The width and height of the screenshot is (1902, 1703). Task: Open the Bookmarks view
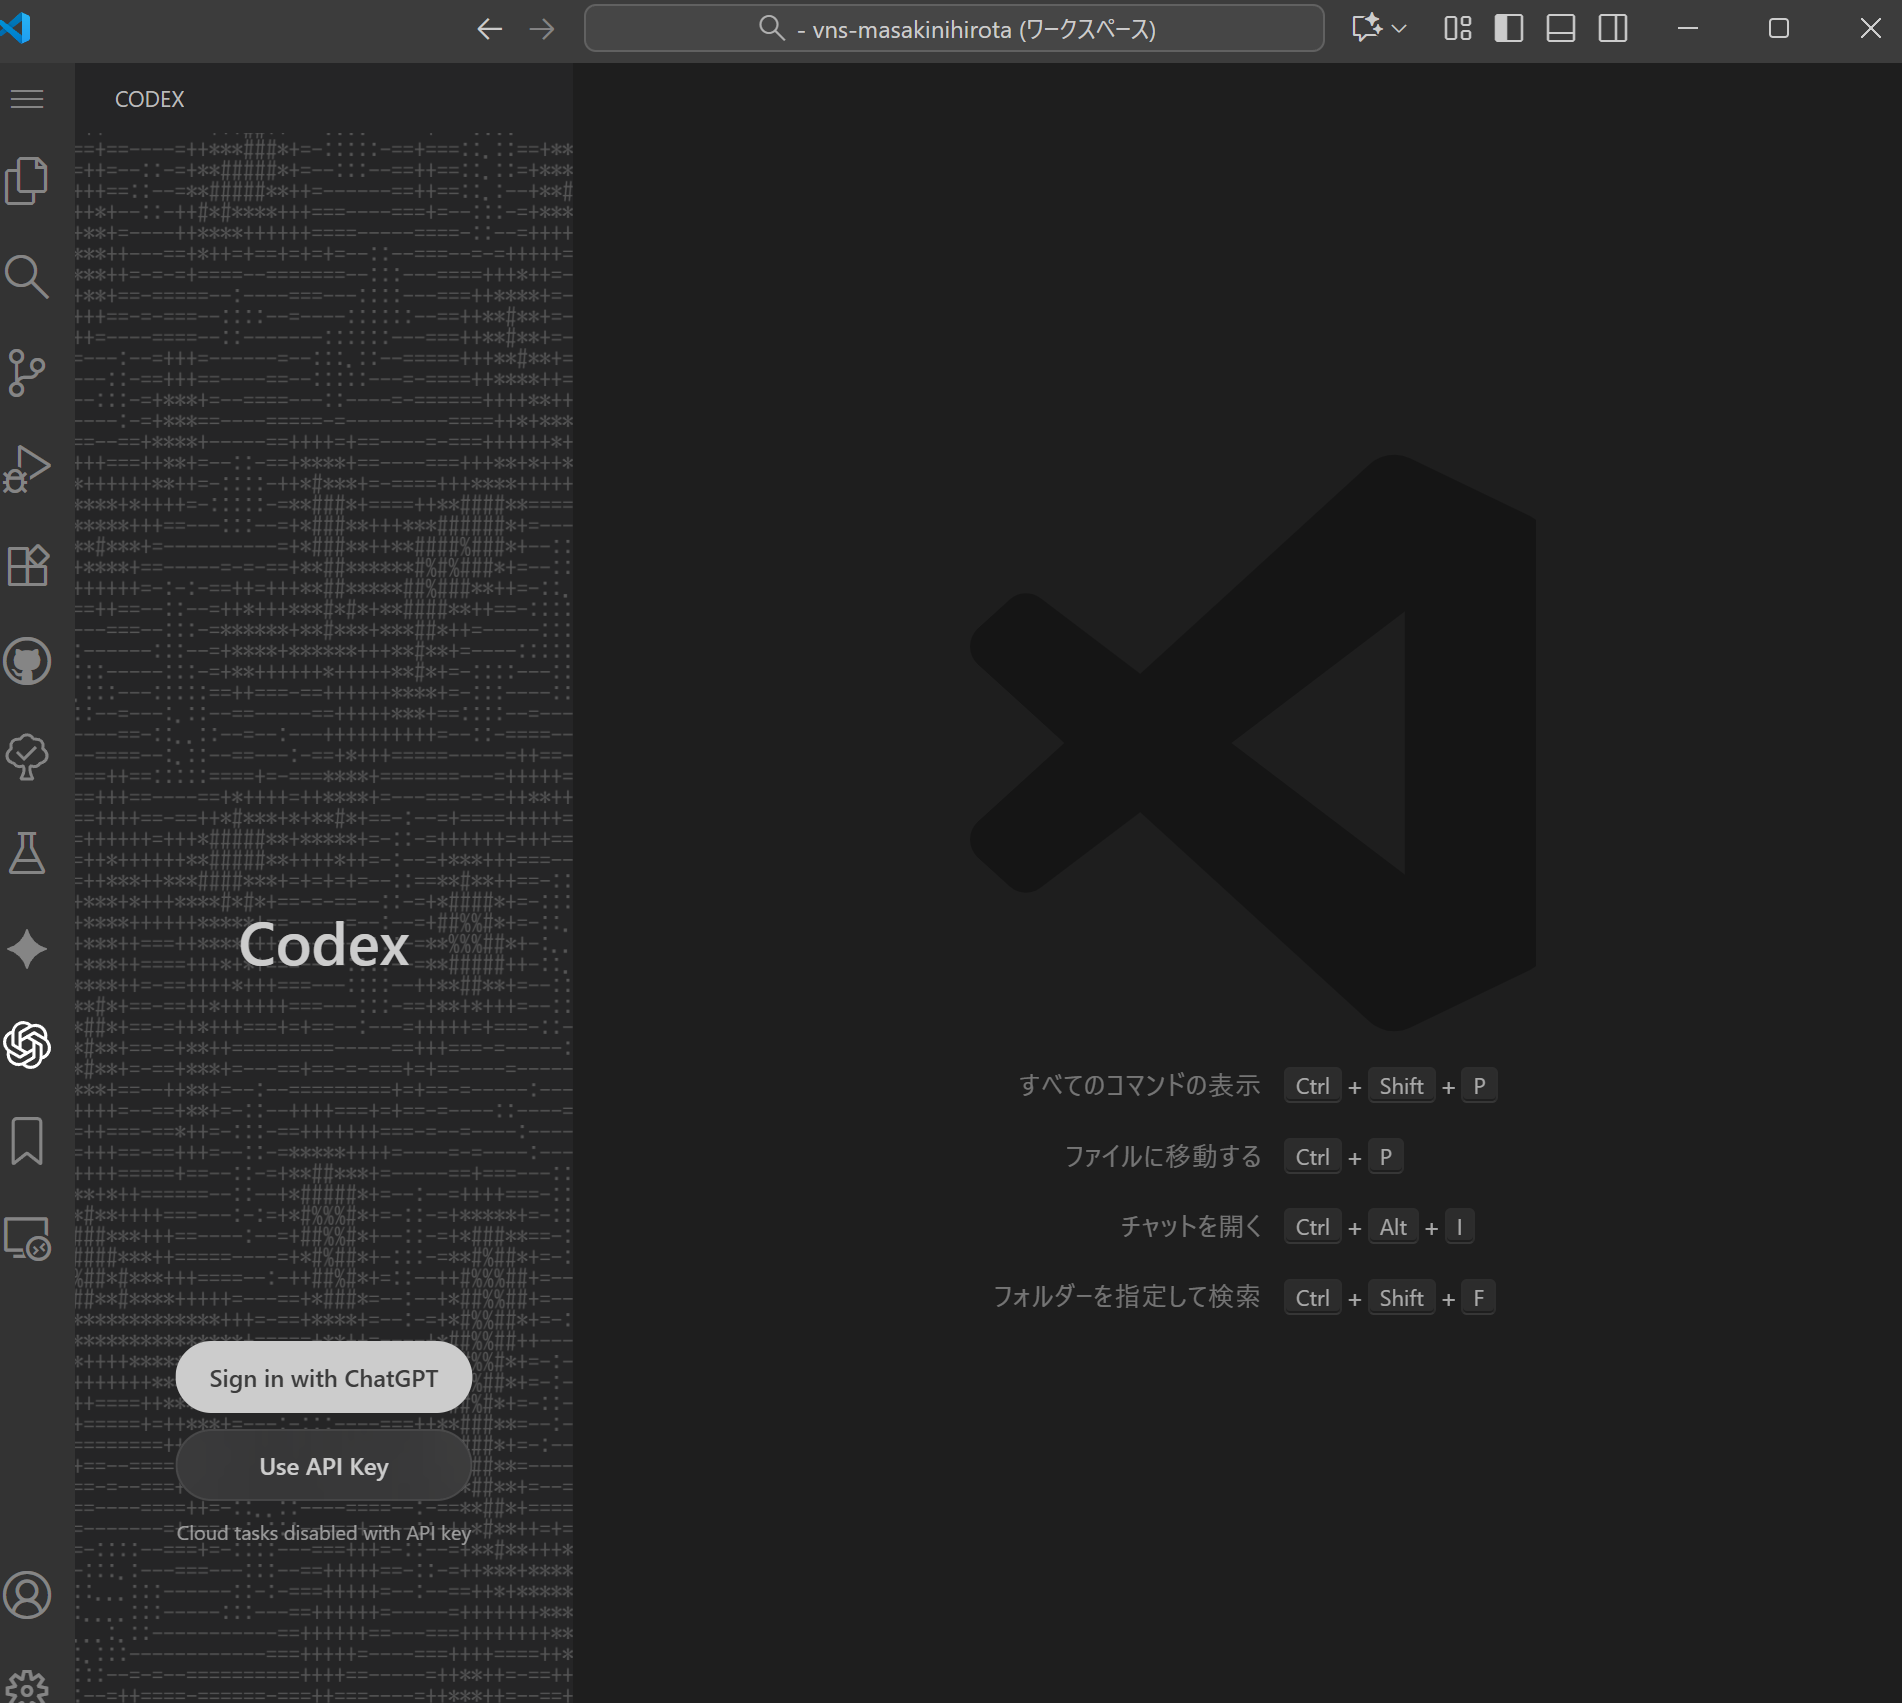click(27, 1141)
